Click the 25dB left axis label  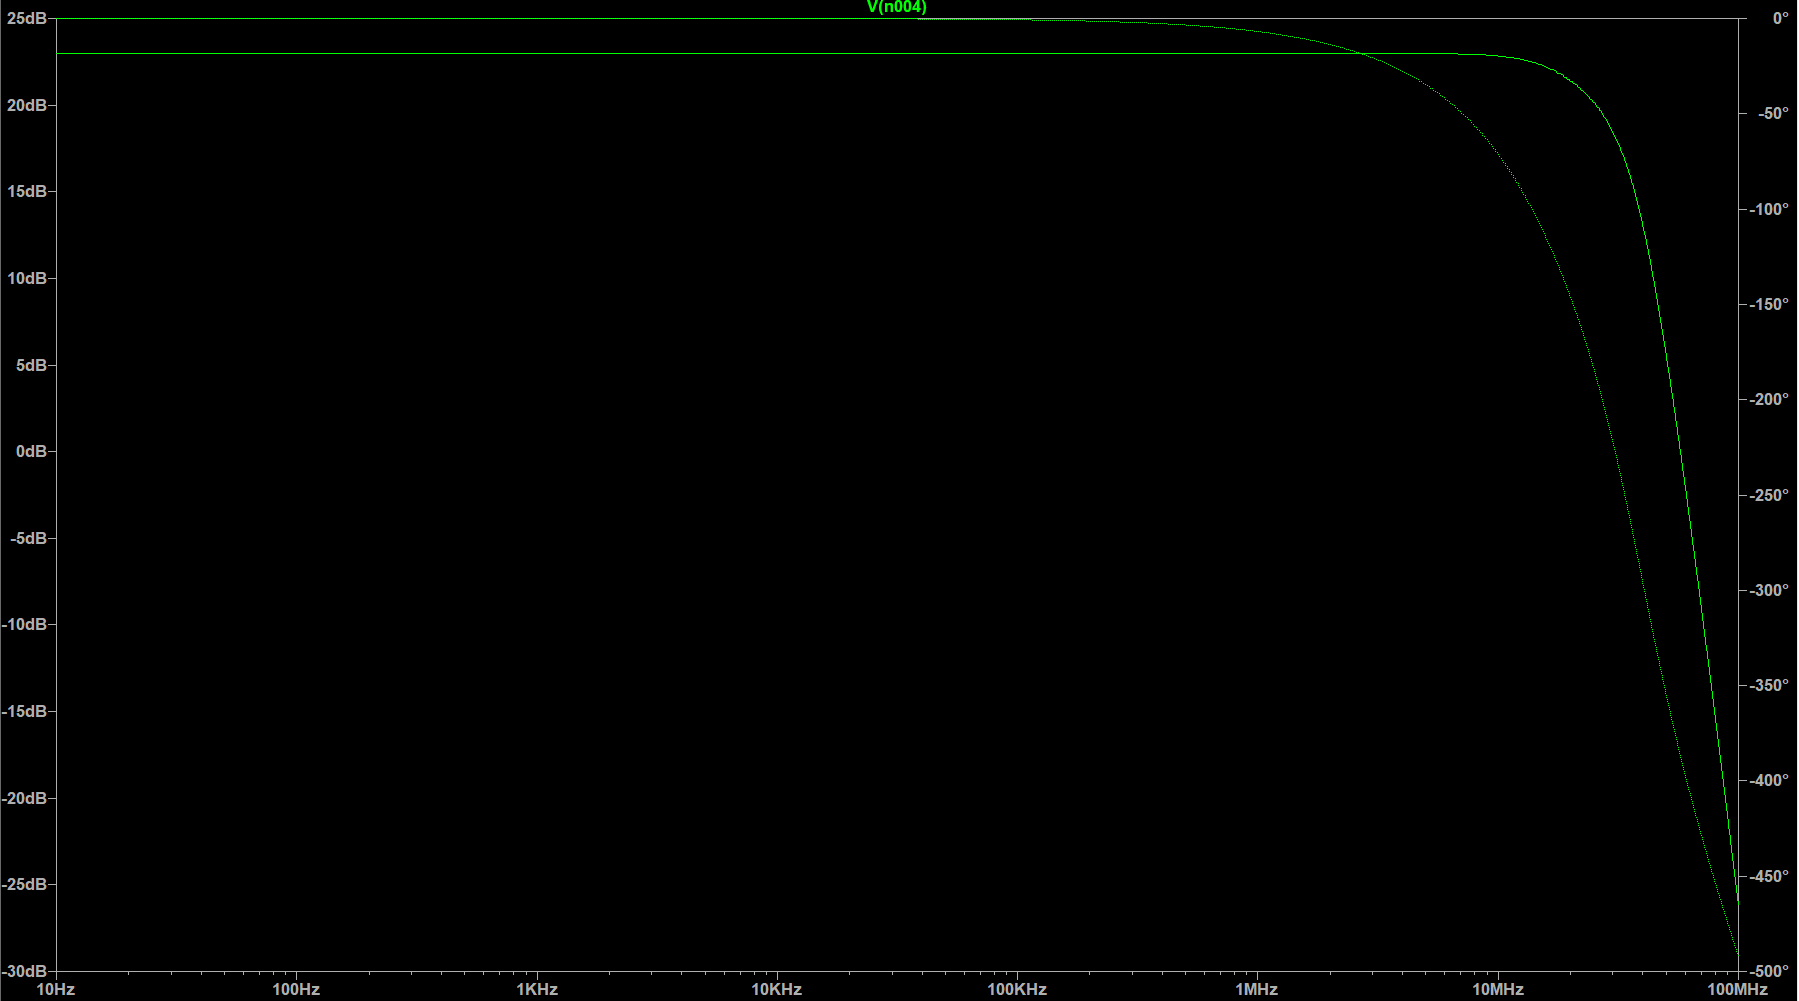(26, 19)
